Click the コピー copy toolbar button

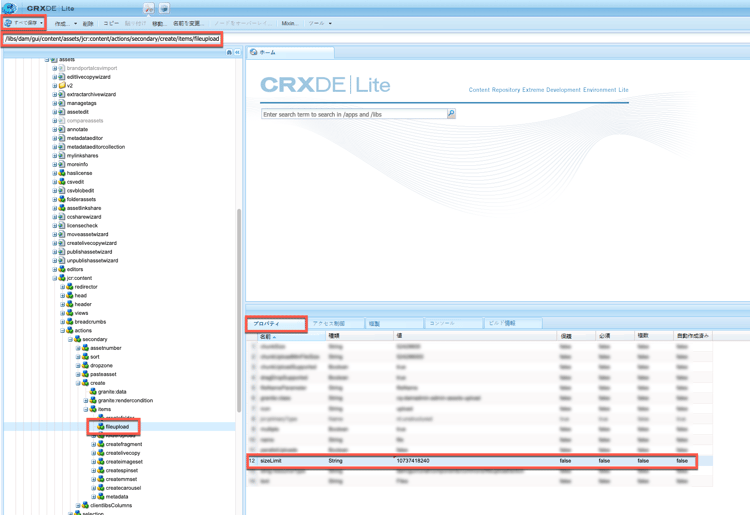click(x=111, y=23)
